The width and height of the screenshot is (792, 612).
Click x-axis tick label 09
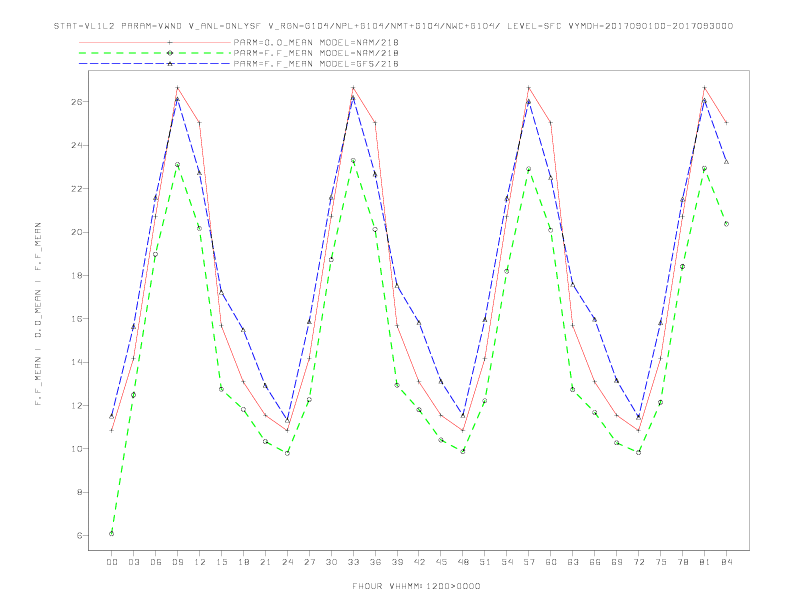tap(177, 562)
